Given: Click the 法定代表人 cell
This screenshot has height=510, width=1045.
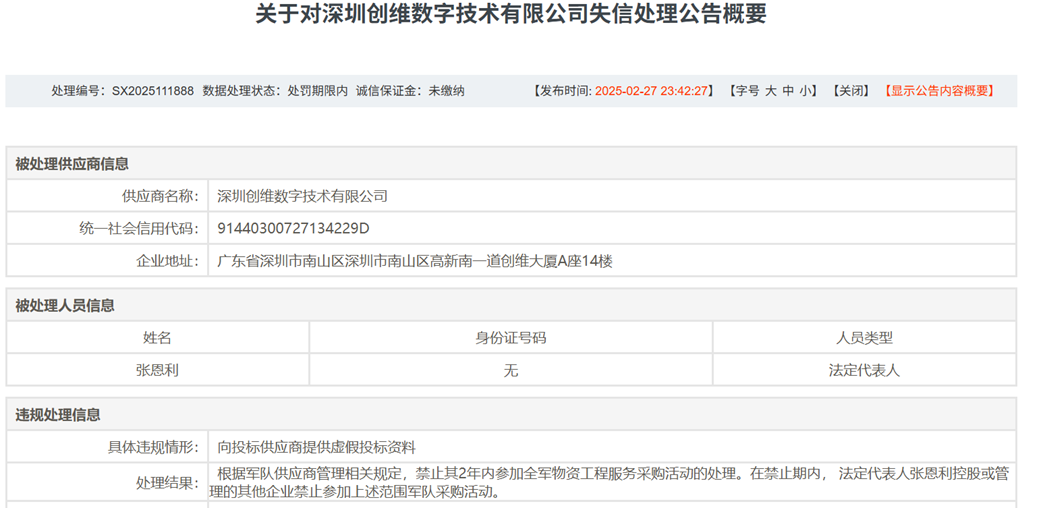Looking at the screenshot, I should [x=864, y=371].
